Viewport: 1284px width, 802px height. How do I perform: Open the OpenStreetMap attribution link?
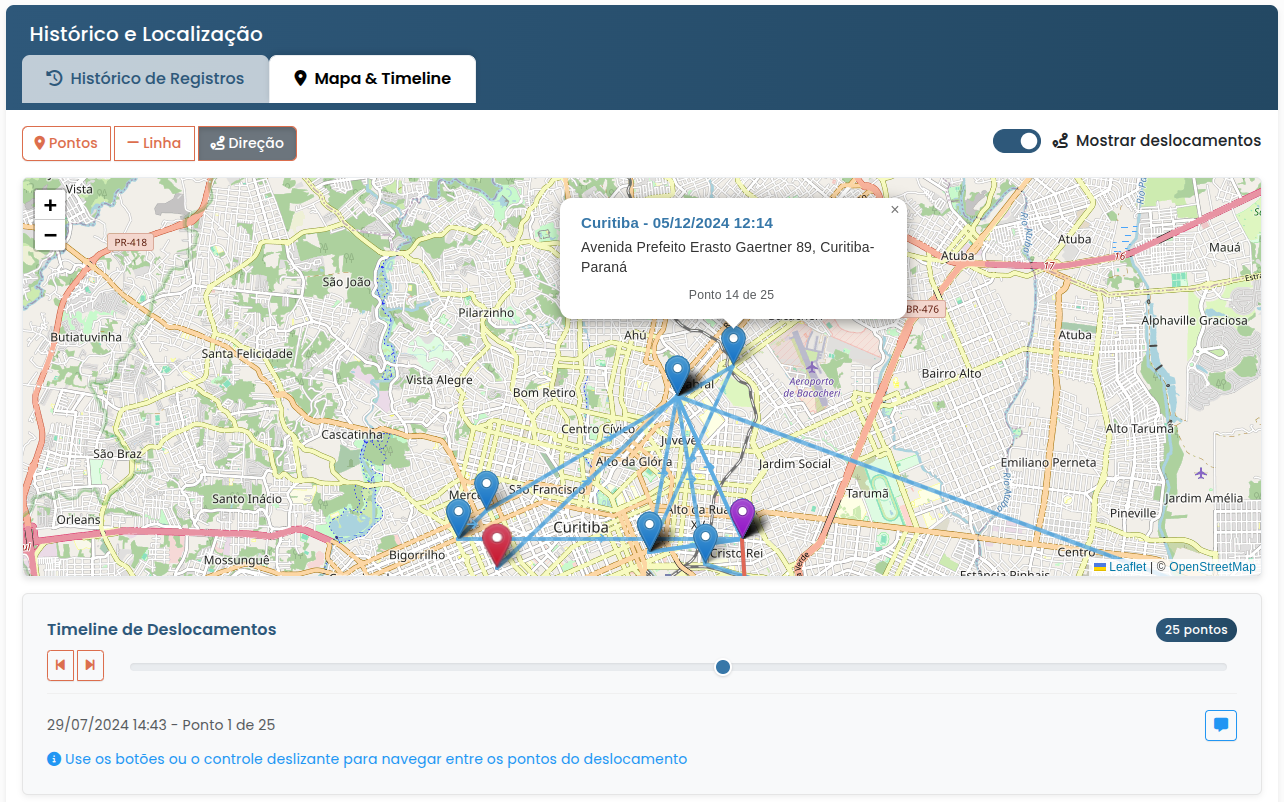pyautogui.click(x=1212, y=567)
